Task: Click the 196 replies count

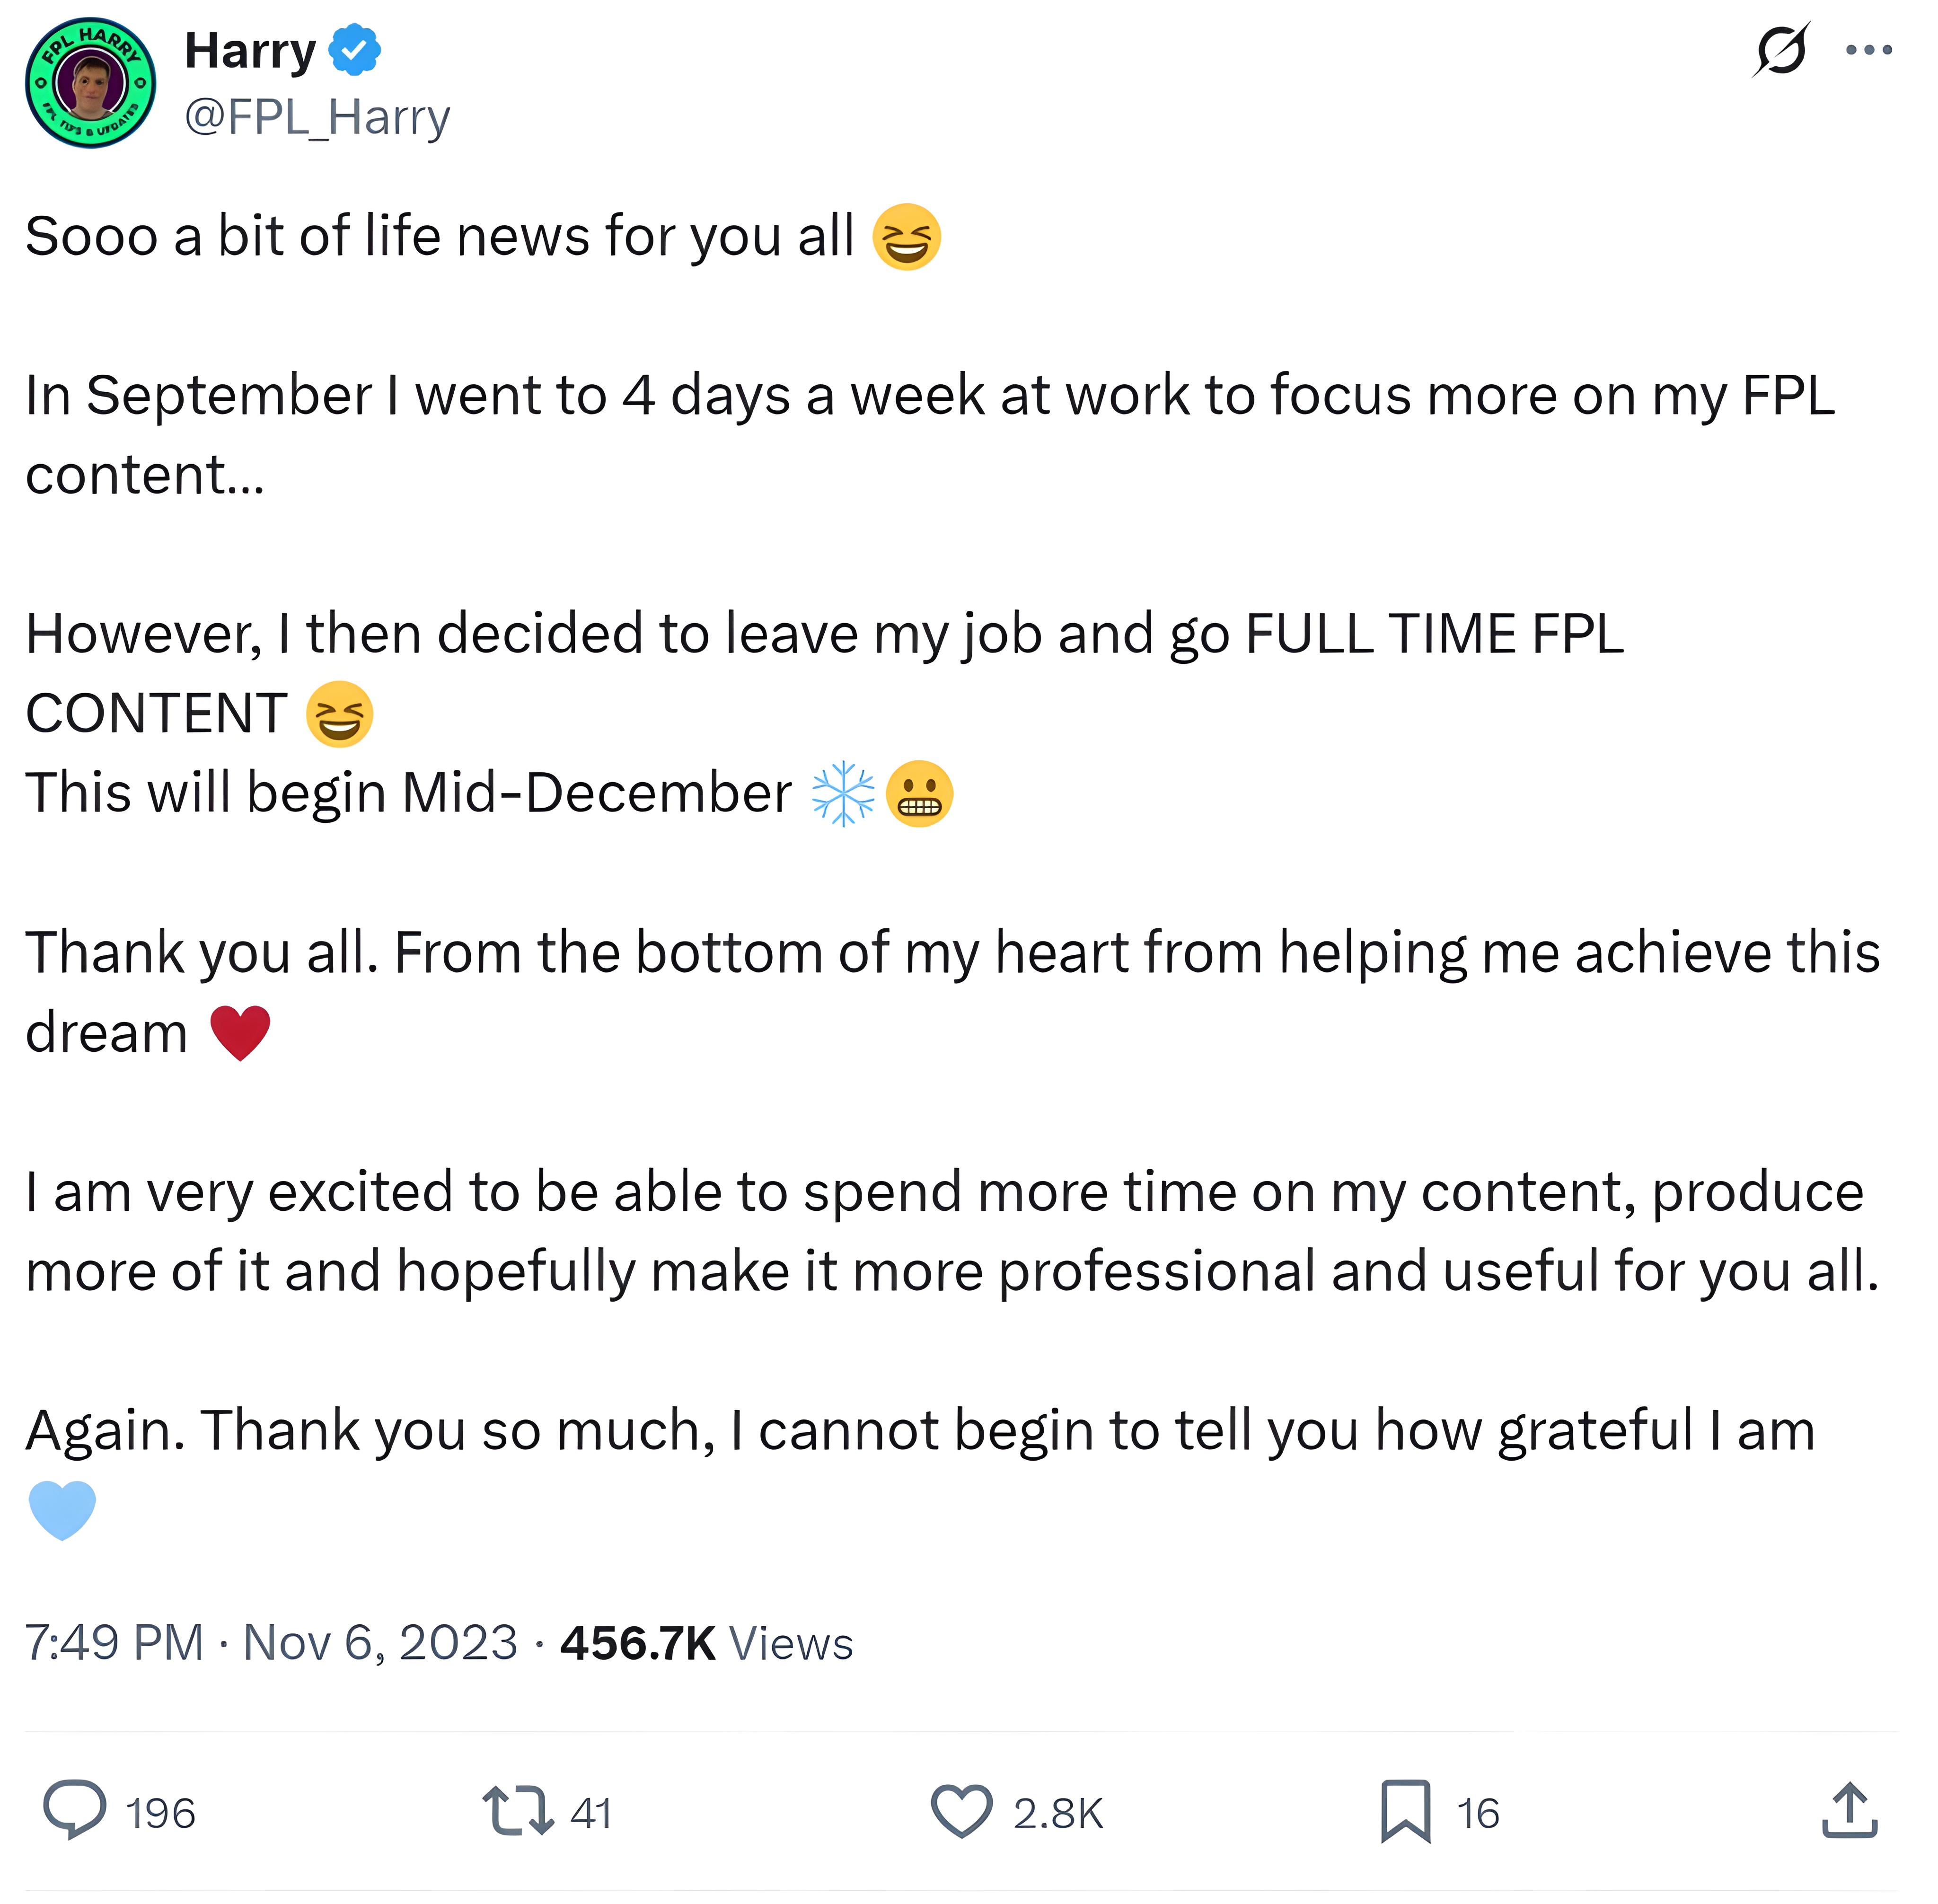Action: [x=161, y=1813]
